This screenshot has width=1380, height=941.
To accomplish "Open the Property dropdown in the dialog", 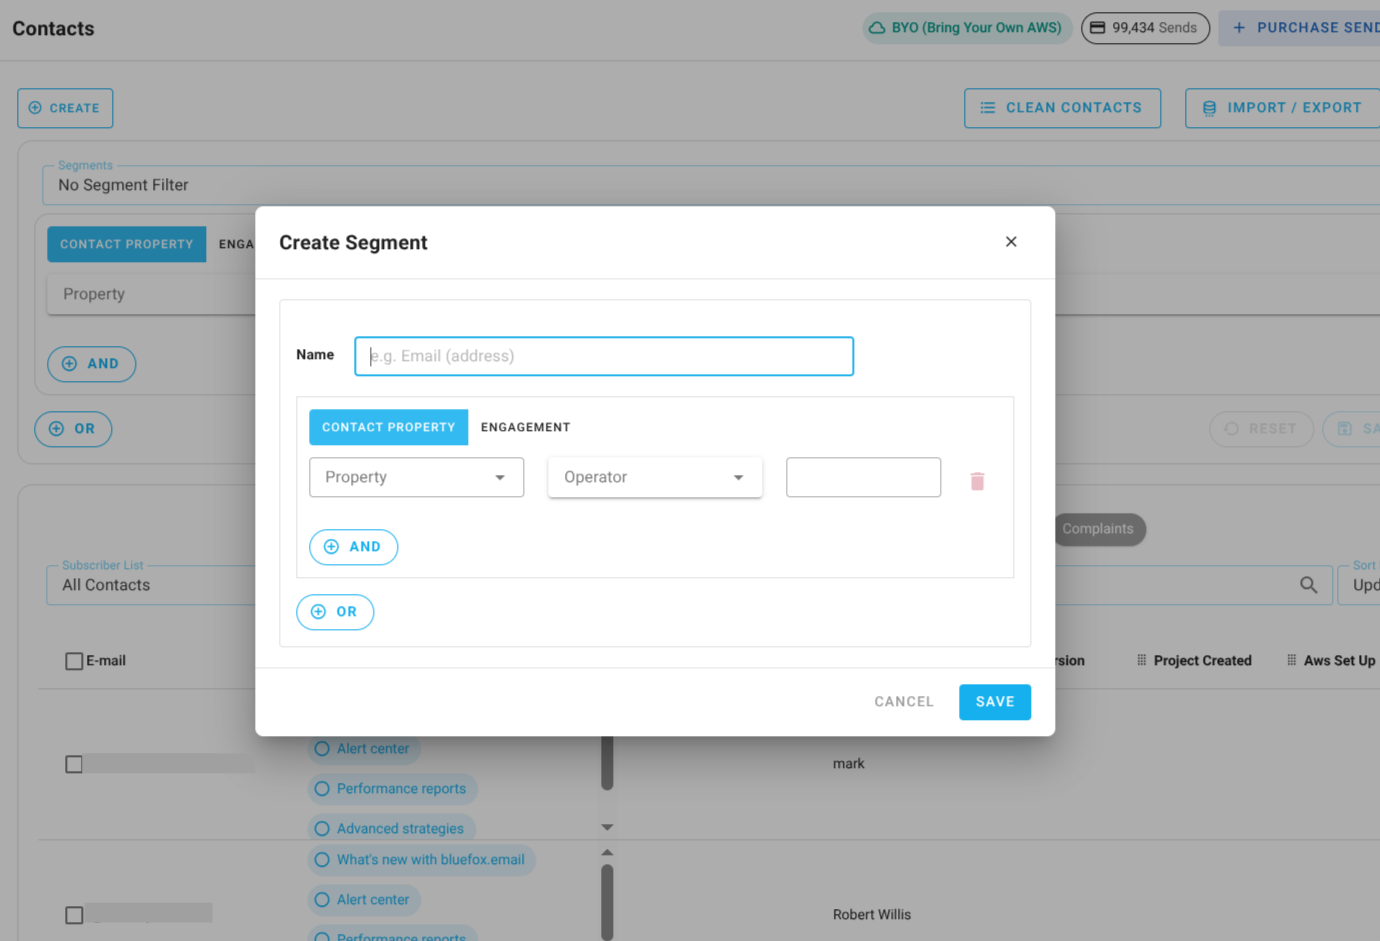I will pyautogui.click(x=416, y=477).
